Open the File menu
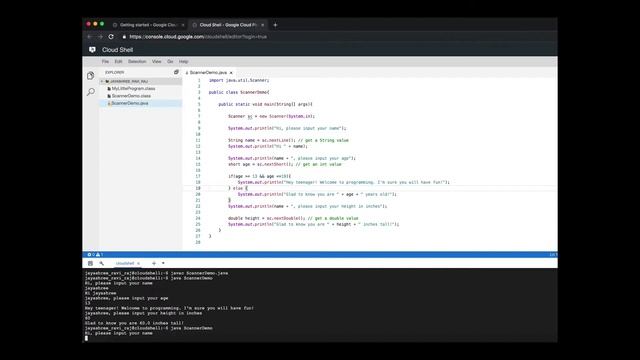 pyautogui.click(x=105, y=62)
